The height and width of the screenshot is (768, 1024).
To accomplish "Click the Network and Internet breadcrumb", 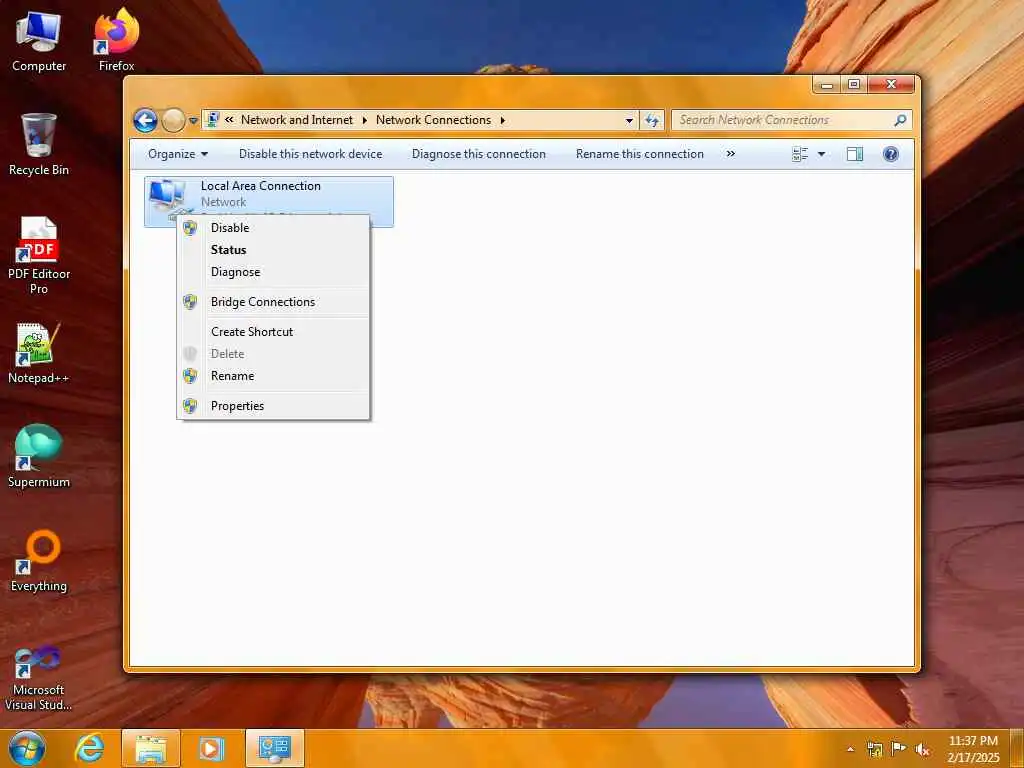I will click(x=296, y=120).
